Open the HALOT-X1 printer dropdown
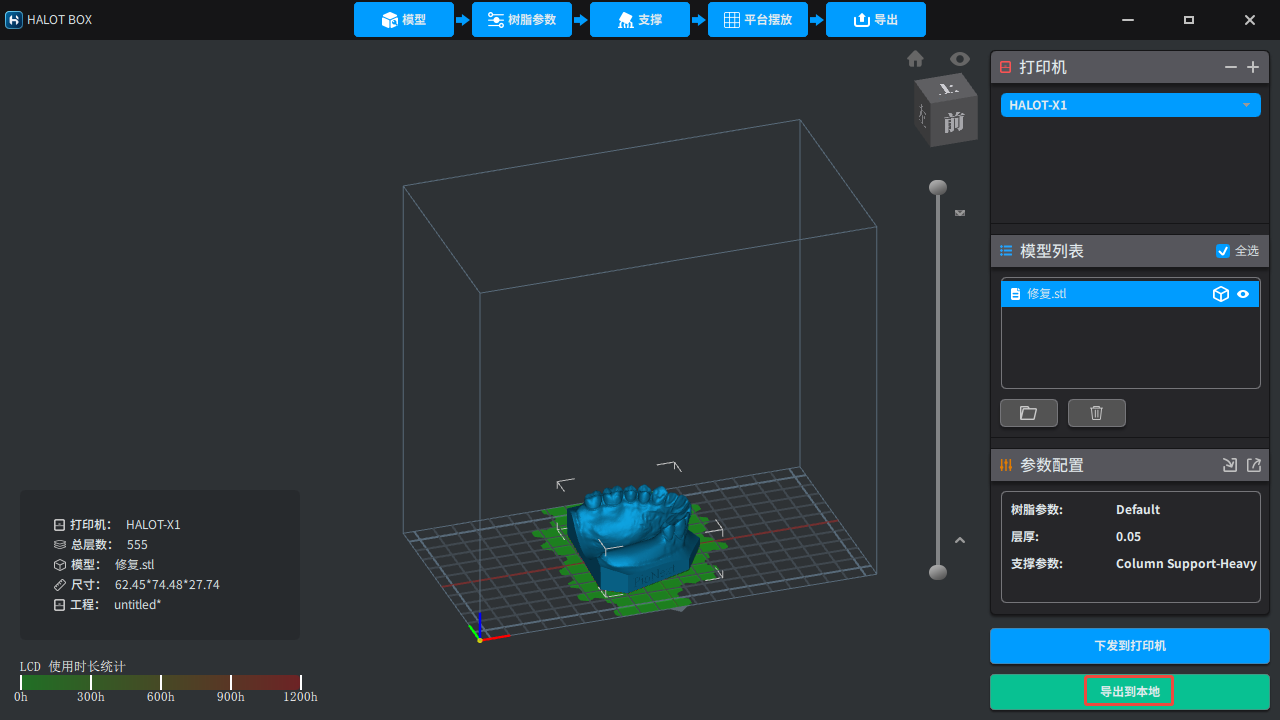Screen dimensions: 1280x720 (1131, 105)
